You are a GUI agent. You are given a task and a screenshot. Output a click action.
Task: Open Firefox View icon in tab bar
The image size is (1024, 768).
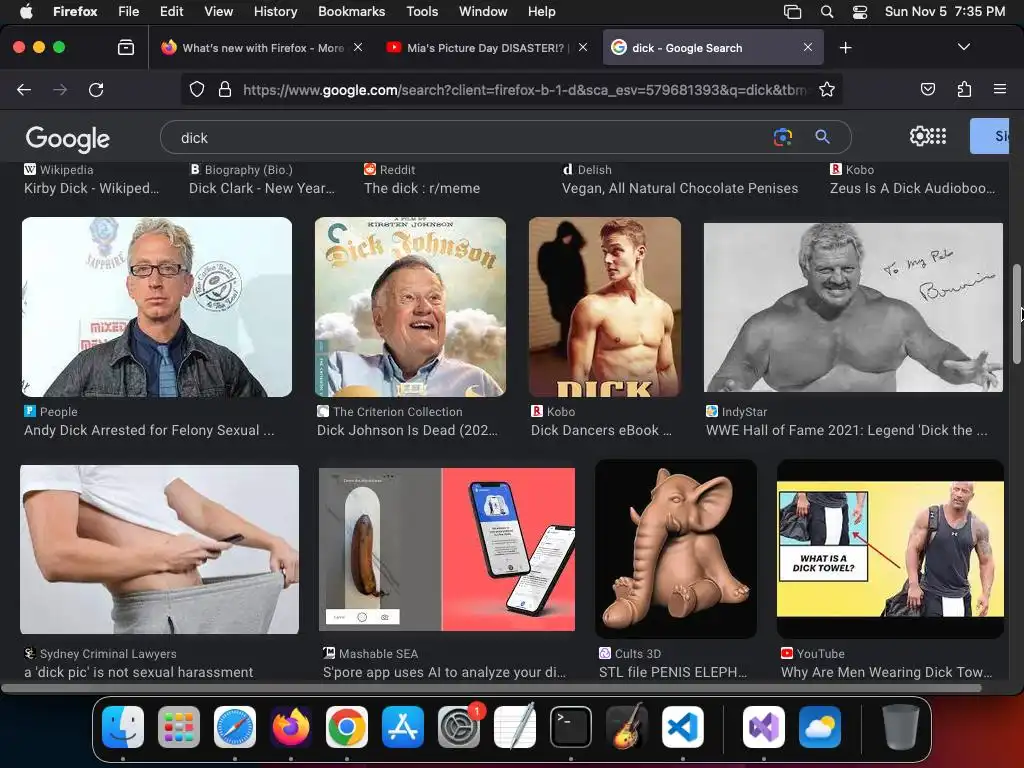coord(126,47)
